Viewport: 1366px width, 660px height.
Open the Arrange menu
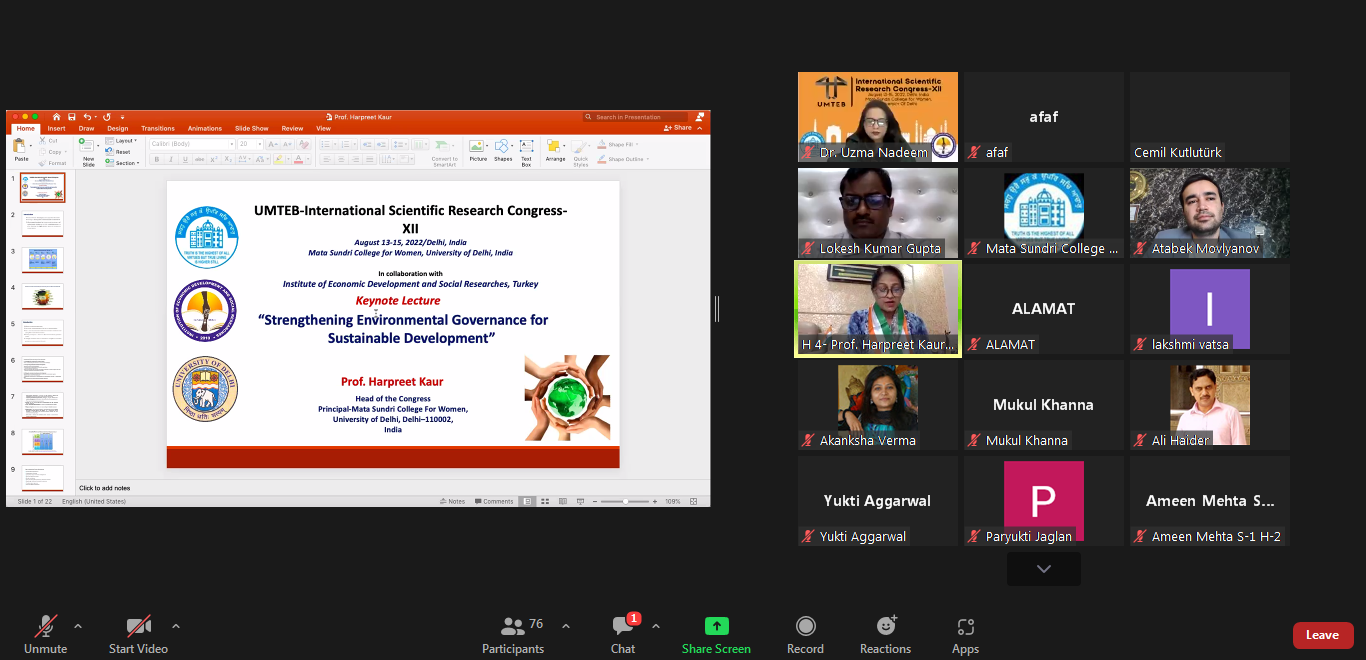[555, 152]
